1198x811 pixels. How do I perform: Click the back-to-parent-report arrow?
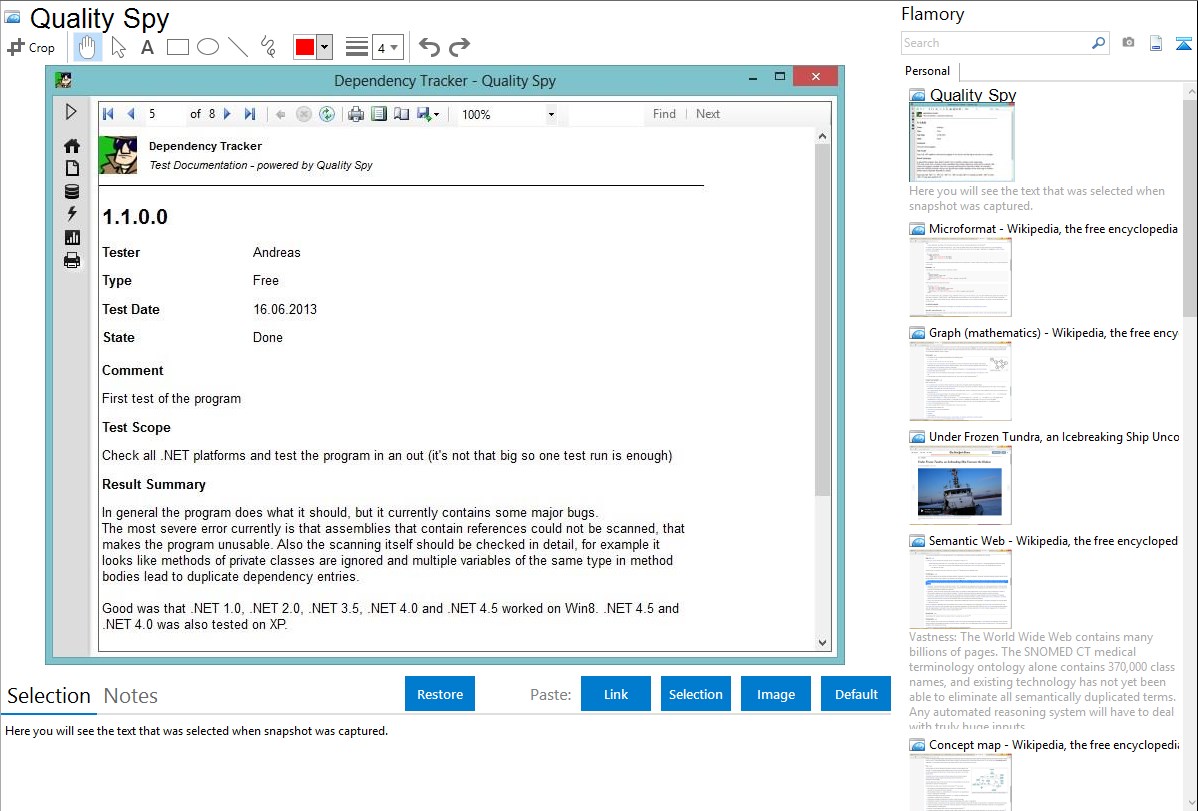(x=280, y=114)
